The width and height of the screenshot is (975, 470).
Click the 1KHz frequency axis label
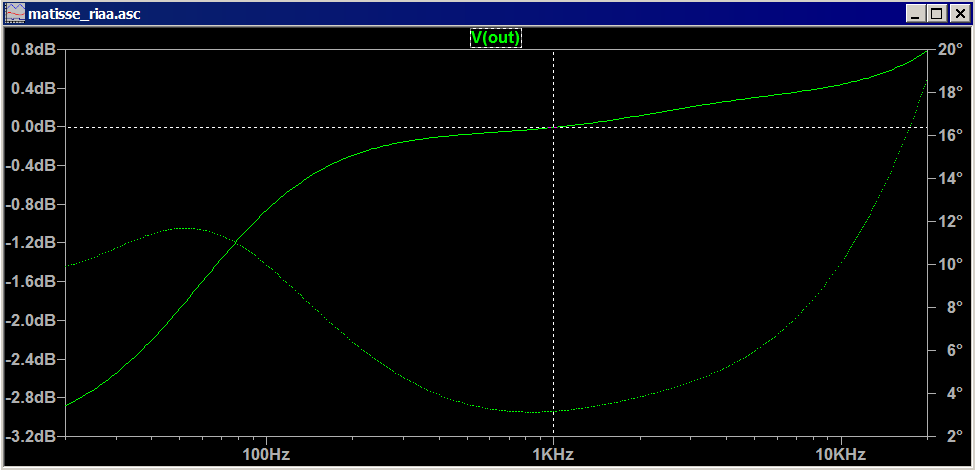[x=553, y=455]
